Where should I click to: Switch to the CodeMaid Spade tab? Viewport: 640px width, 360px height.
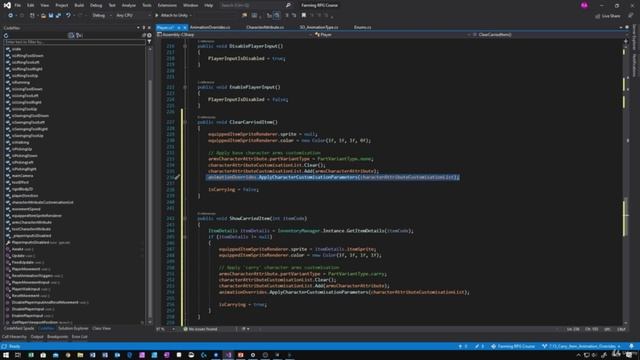point(19,329)
